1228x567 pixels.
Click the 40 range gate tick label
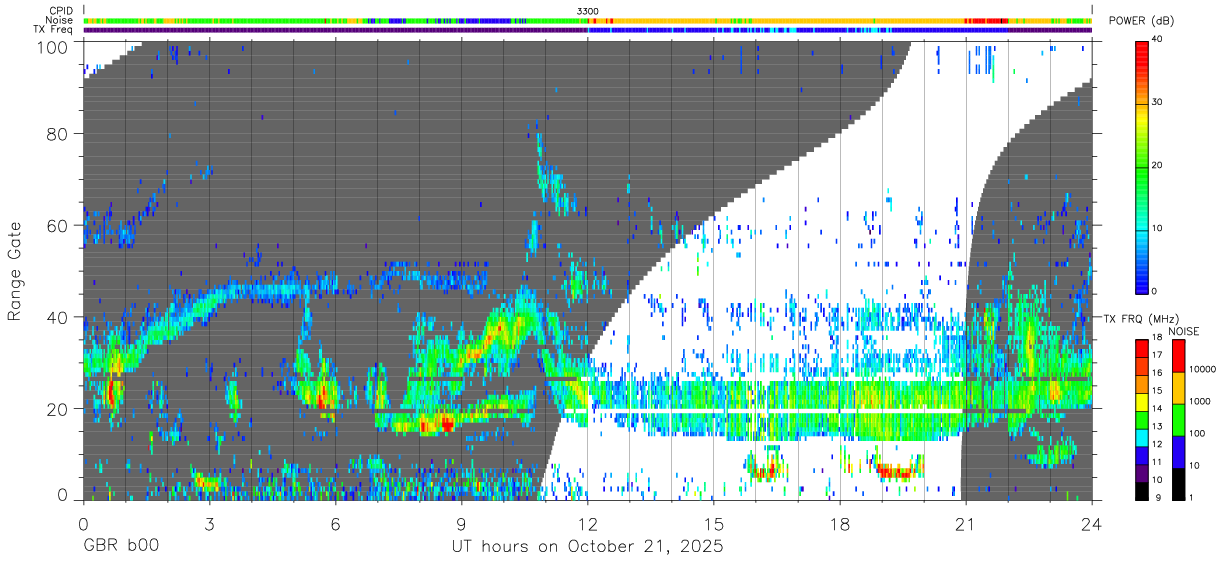pyautogui.click(x=57, y=317)
